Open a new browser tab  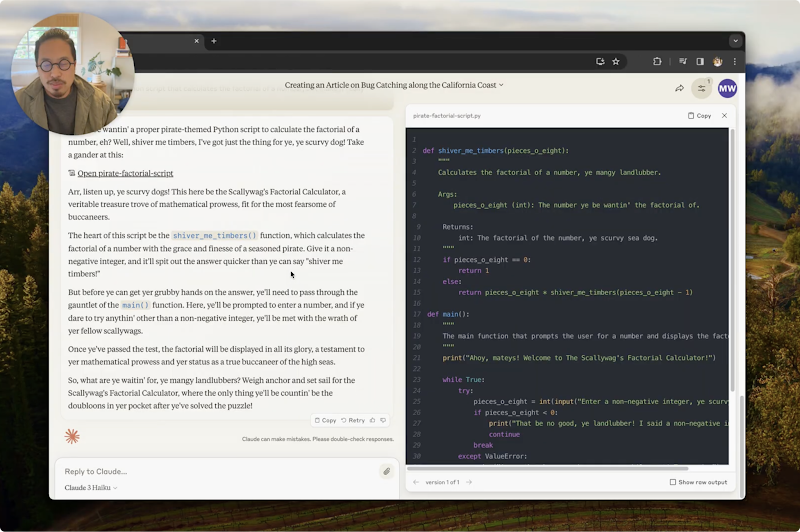coord(214,41)
